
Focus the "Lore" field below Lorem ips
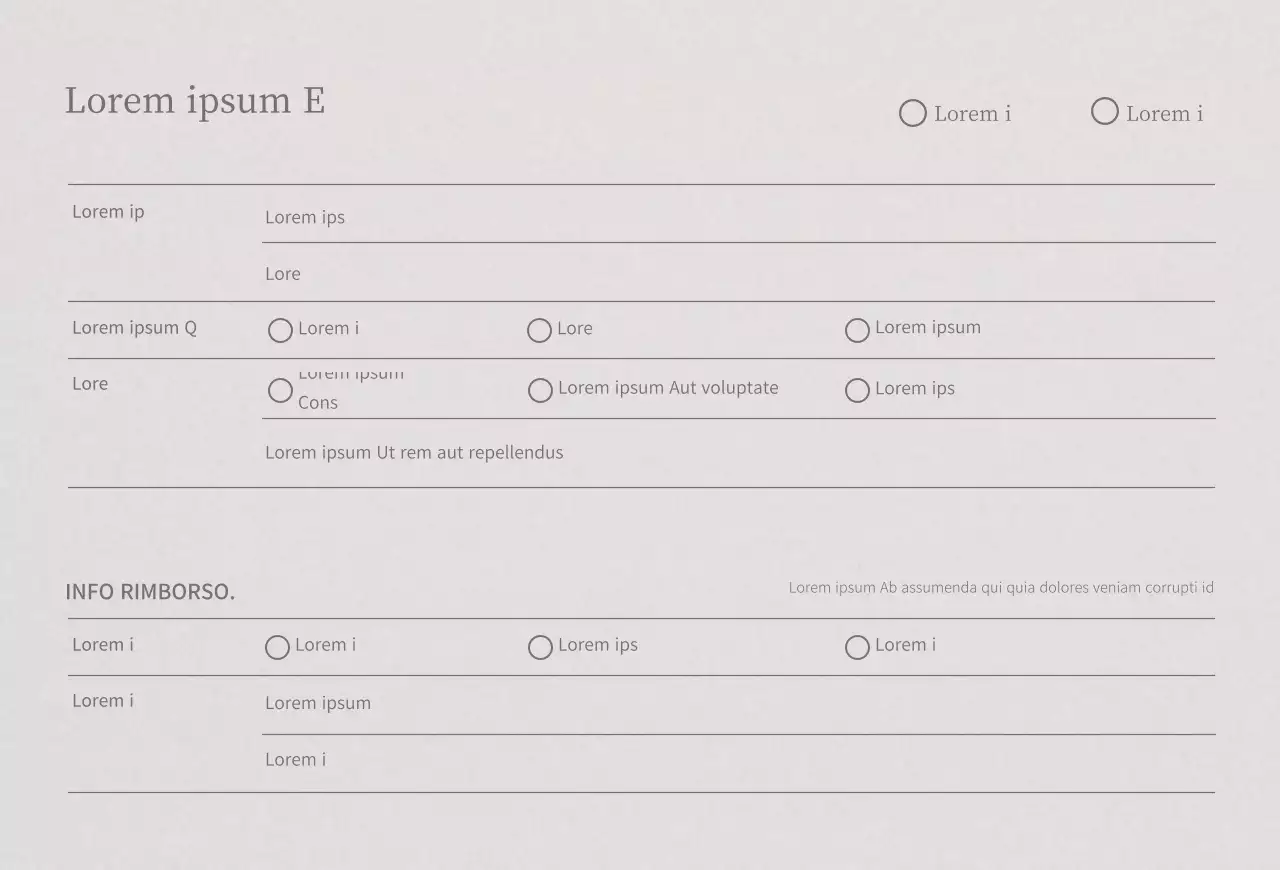738,274
